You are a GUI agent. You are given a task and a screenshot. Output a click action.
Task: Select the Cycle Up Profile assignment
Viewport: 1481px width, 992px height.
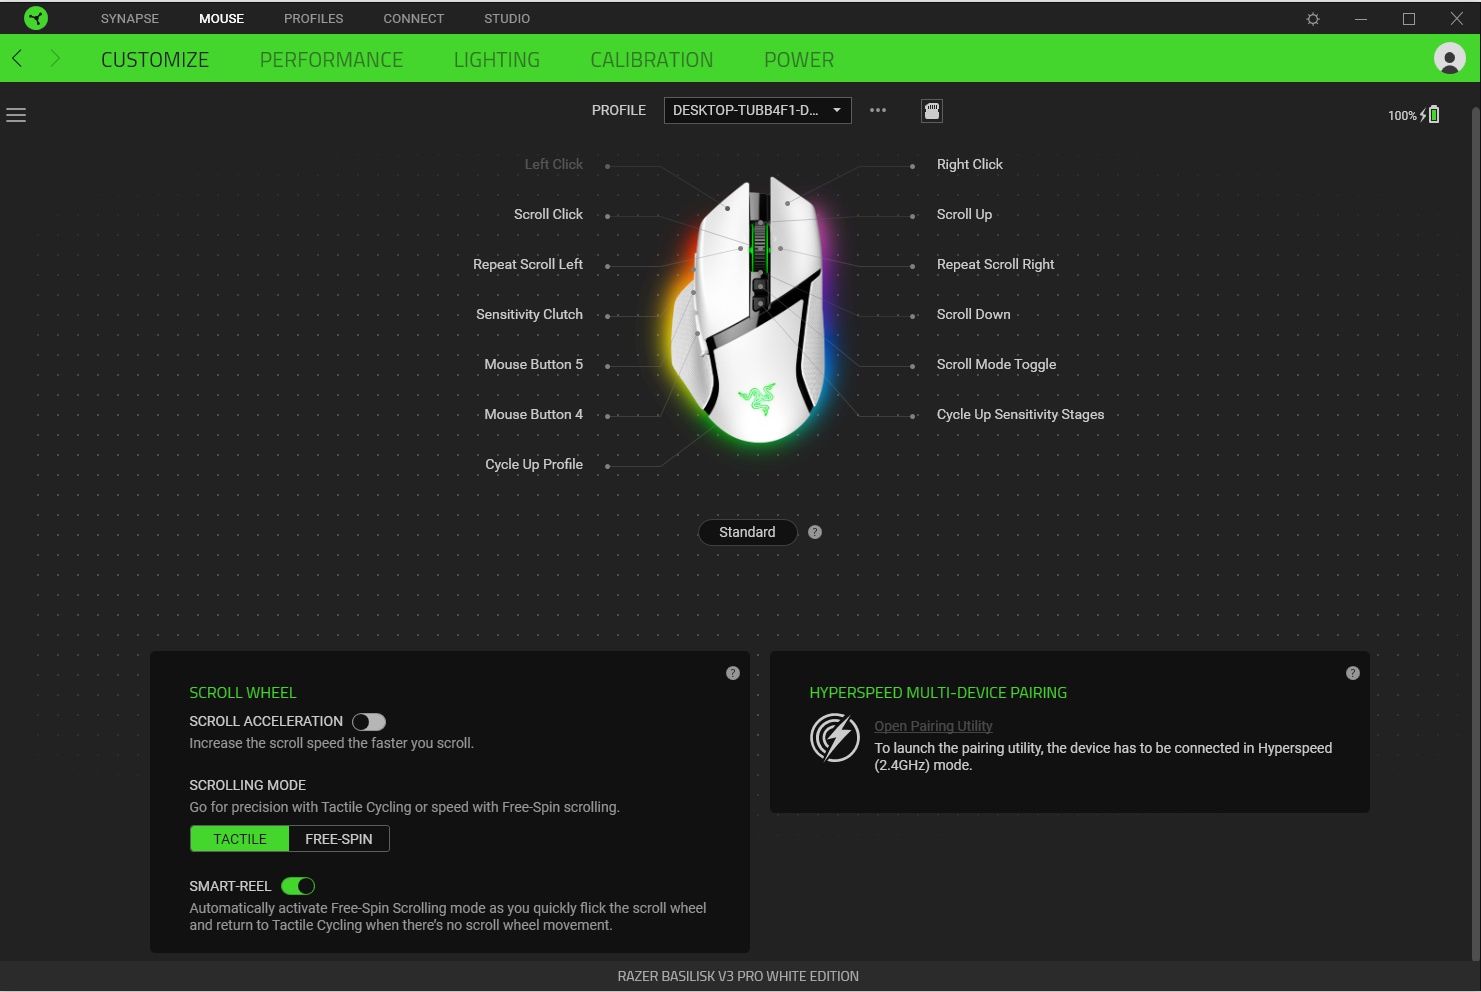(534, 464)
